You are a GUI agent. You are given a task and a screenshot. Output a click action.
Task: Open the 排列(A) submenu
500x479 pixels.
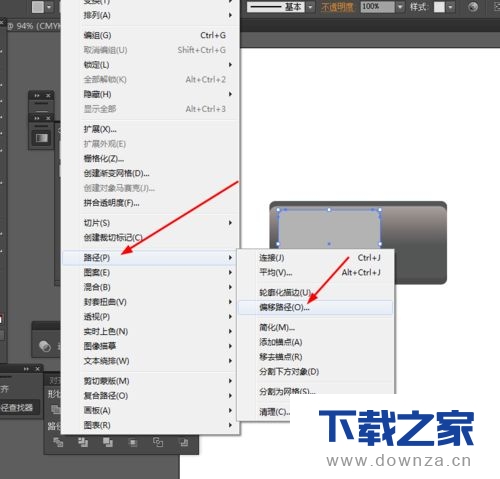pyautogui.click(x=151, y=15)
